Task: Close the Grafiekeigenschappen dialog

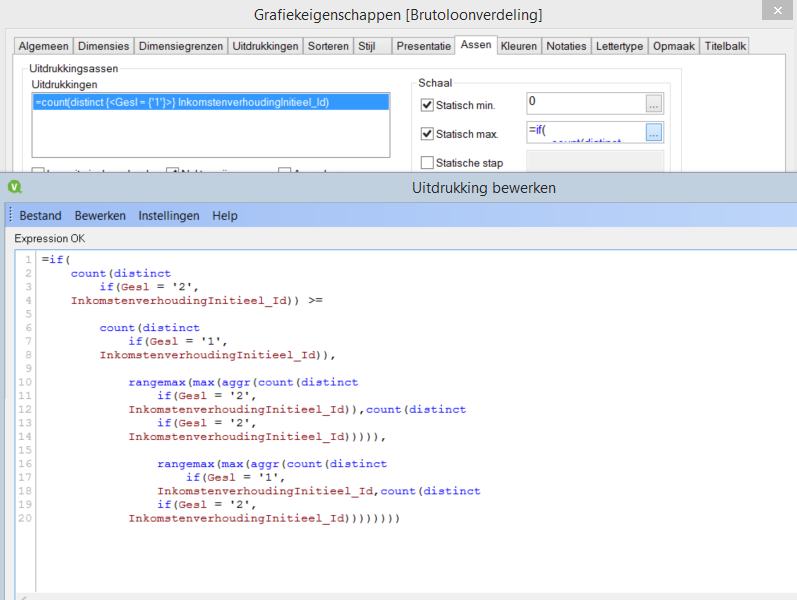Action: pos(773,13)
